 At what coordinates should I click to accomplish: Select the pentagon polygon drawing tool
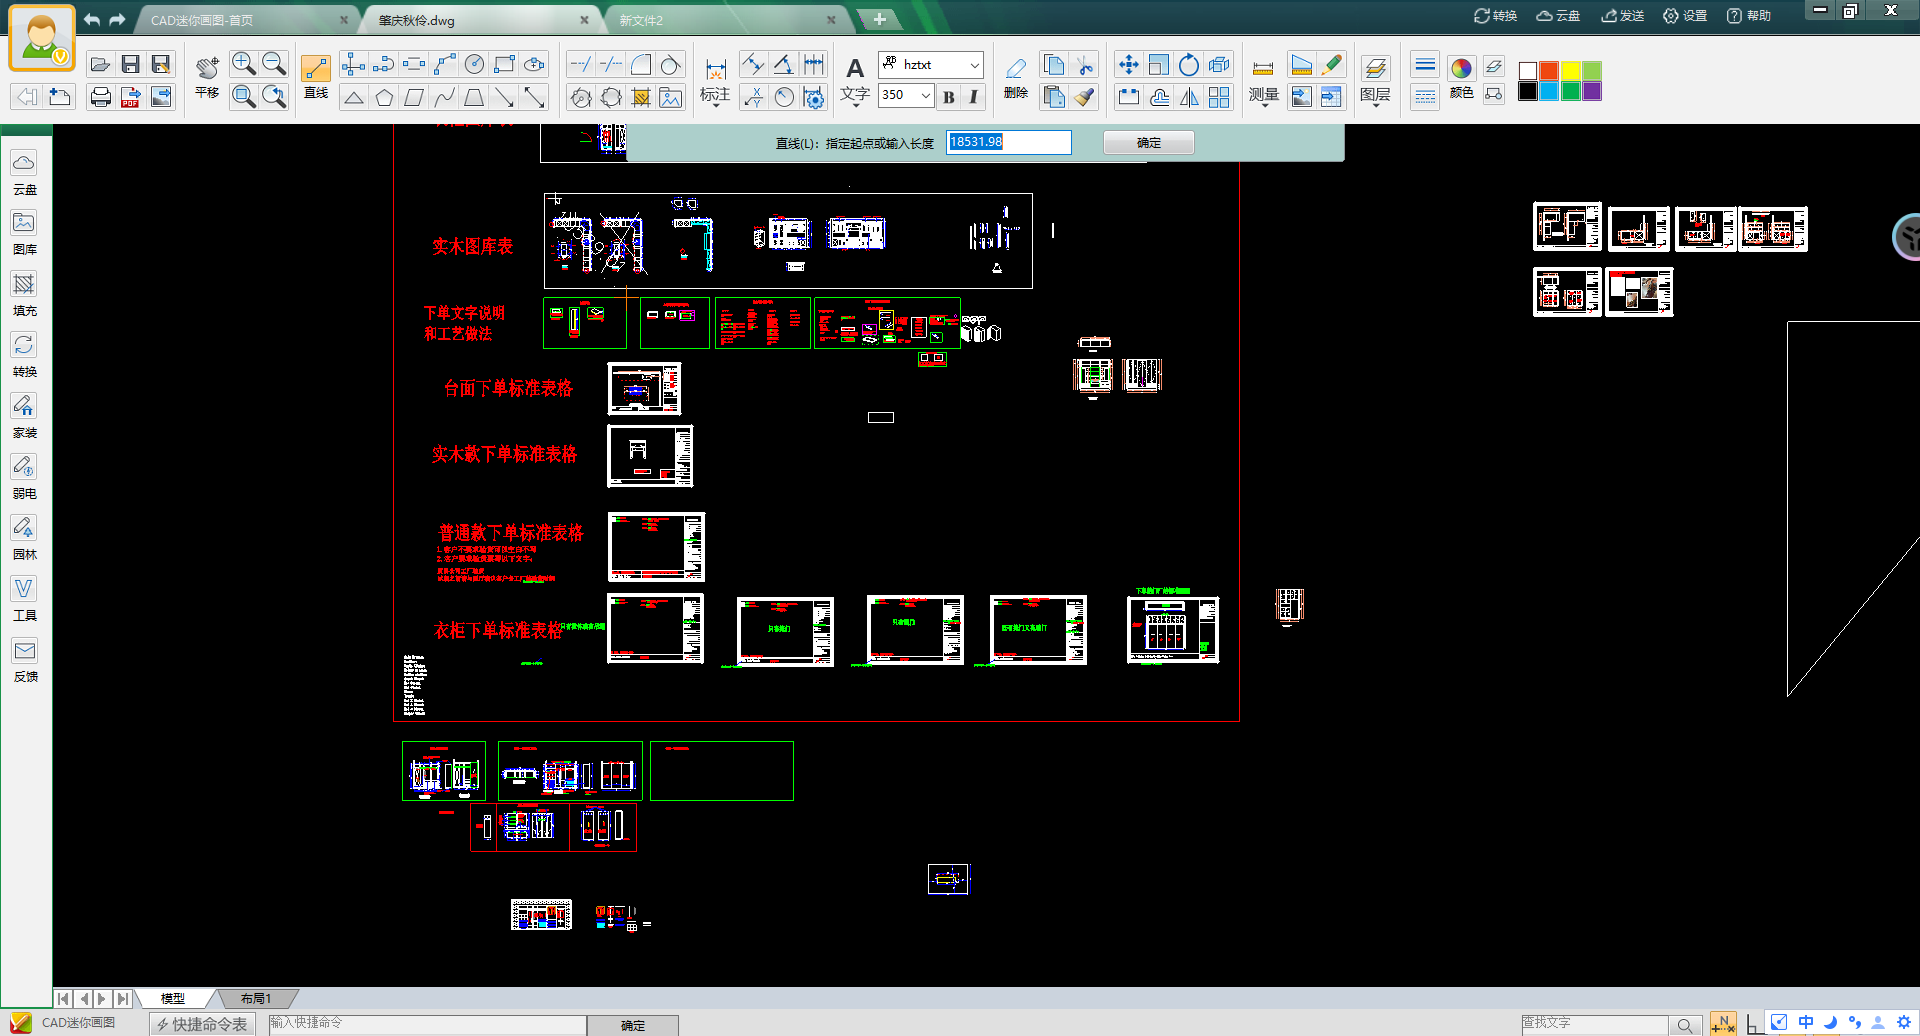tap(384, 97)
